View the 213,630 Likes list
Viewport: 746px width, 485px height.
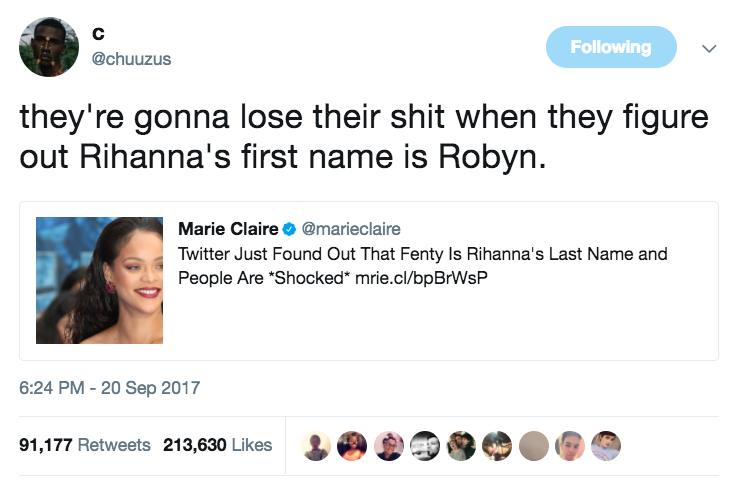[217, 445]
